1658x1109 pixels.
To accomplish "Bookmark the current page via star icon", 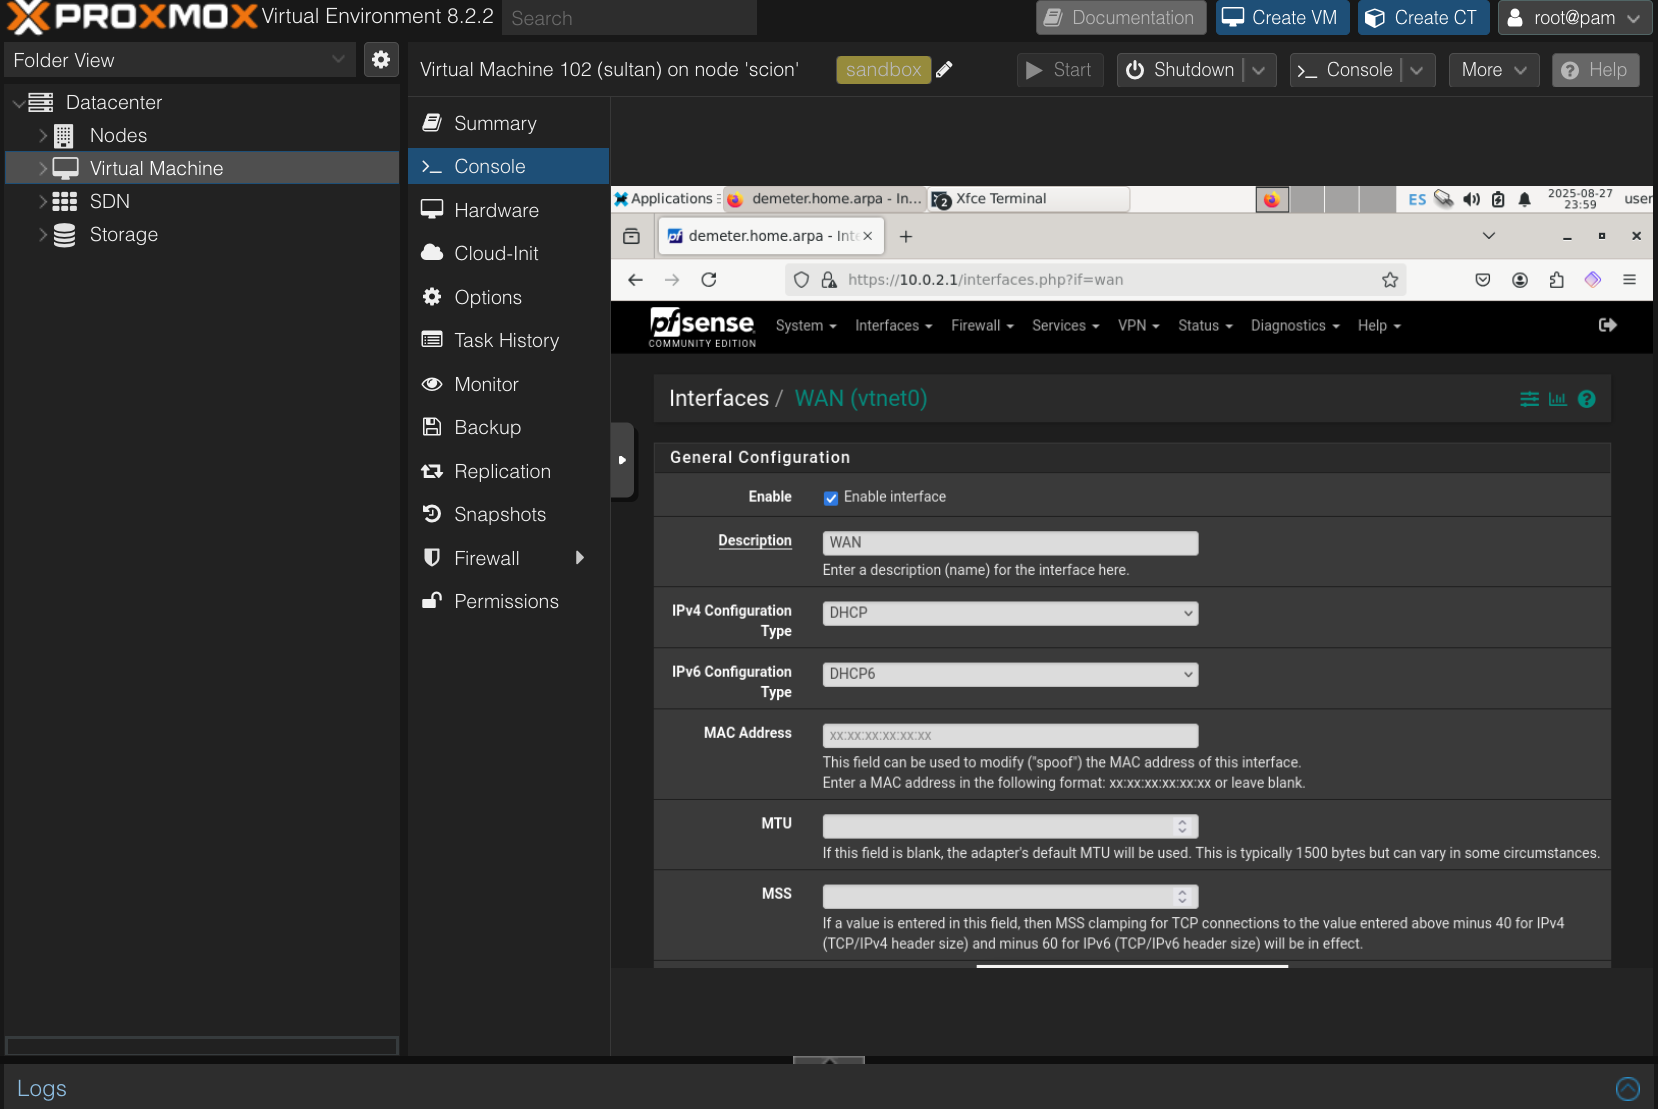I will (1389, 280).
